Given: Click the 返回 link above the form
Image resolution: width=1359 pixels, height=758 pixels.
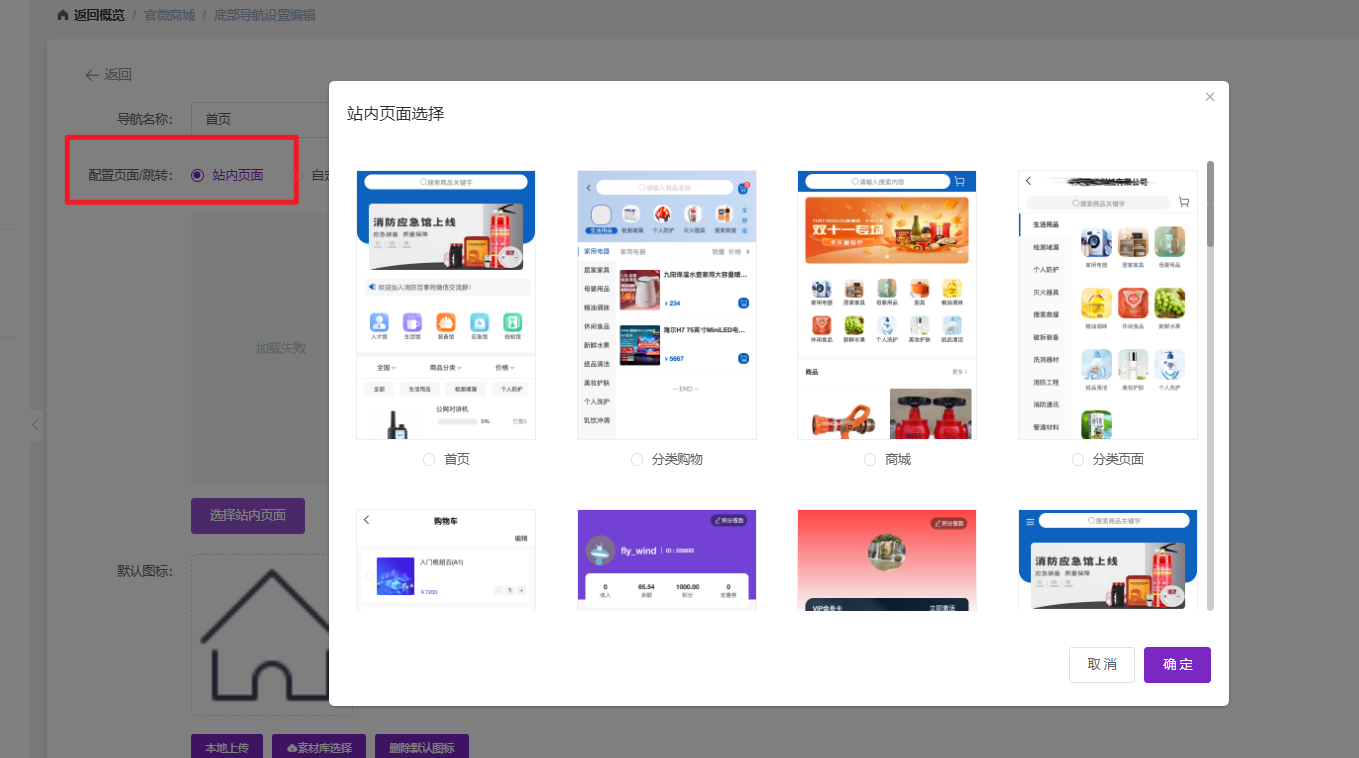Looking at the screenshot, I should 118,75.
